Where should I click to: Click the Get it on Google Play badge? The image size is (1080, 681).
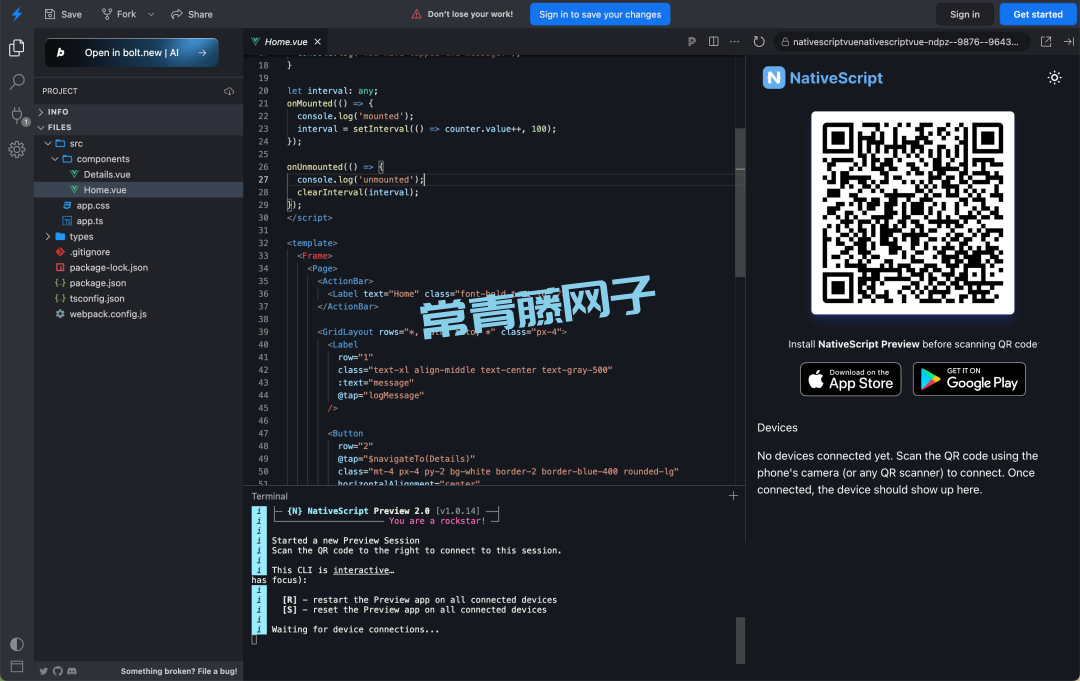point(969,379)
